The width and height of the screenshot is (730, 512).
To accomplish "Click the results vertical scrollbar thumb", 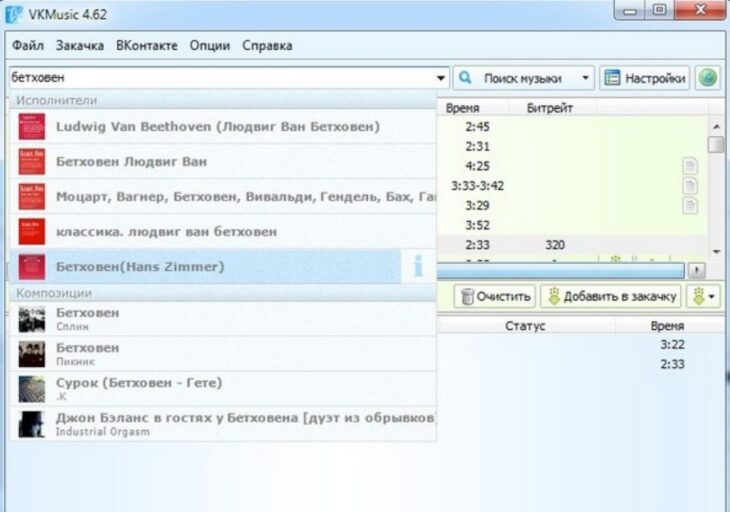I will tap(716, 144).
